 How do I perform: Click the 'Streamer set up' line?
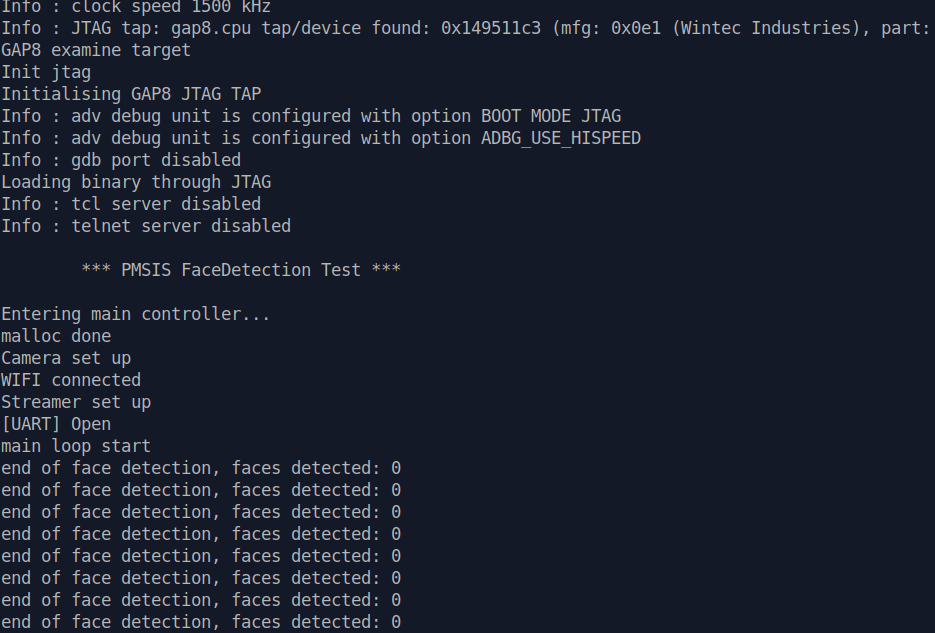pyautogui.click(x=76, y=402)
